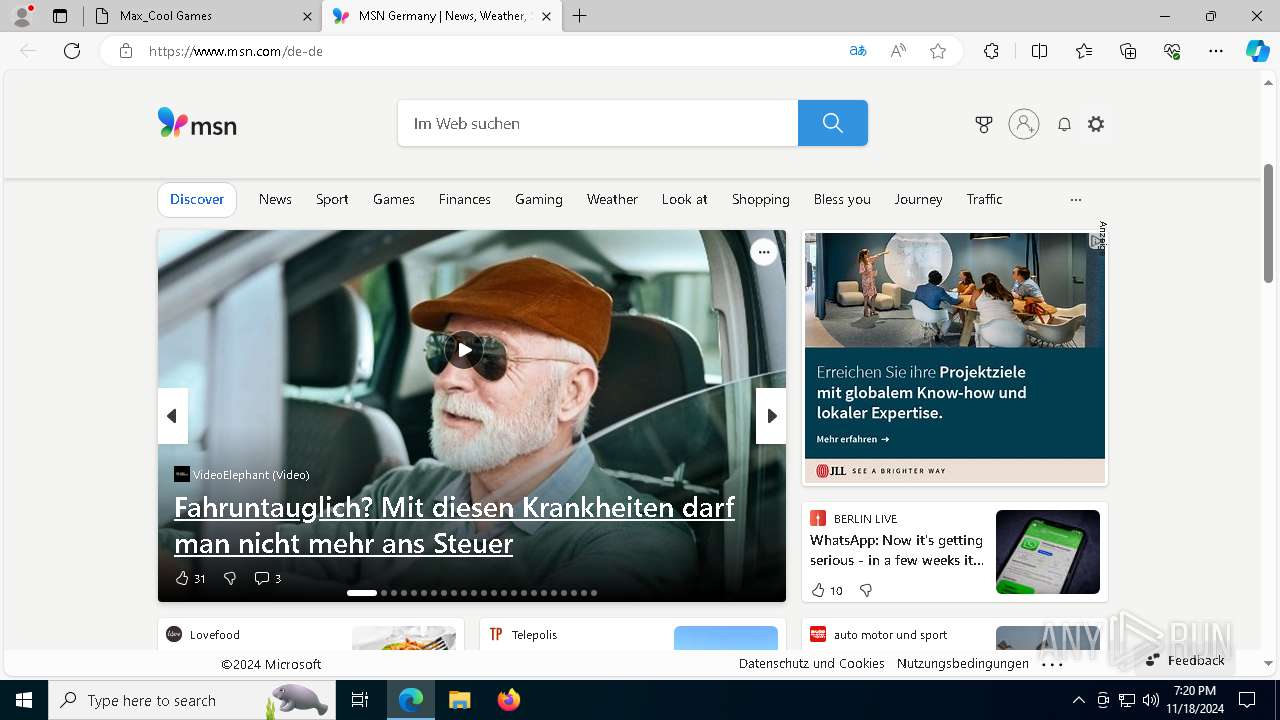Open the volume control in tray
1280x720 pixels.
click(x=1150, y=700)
